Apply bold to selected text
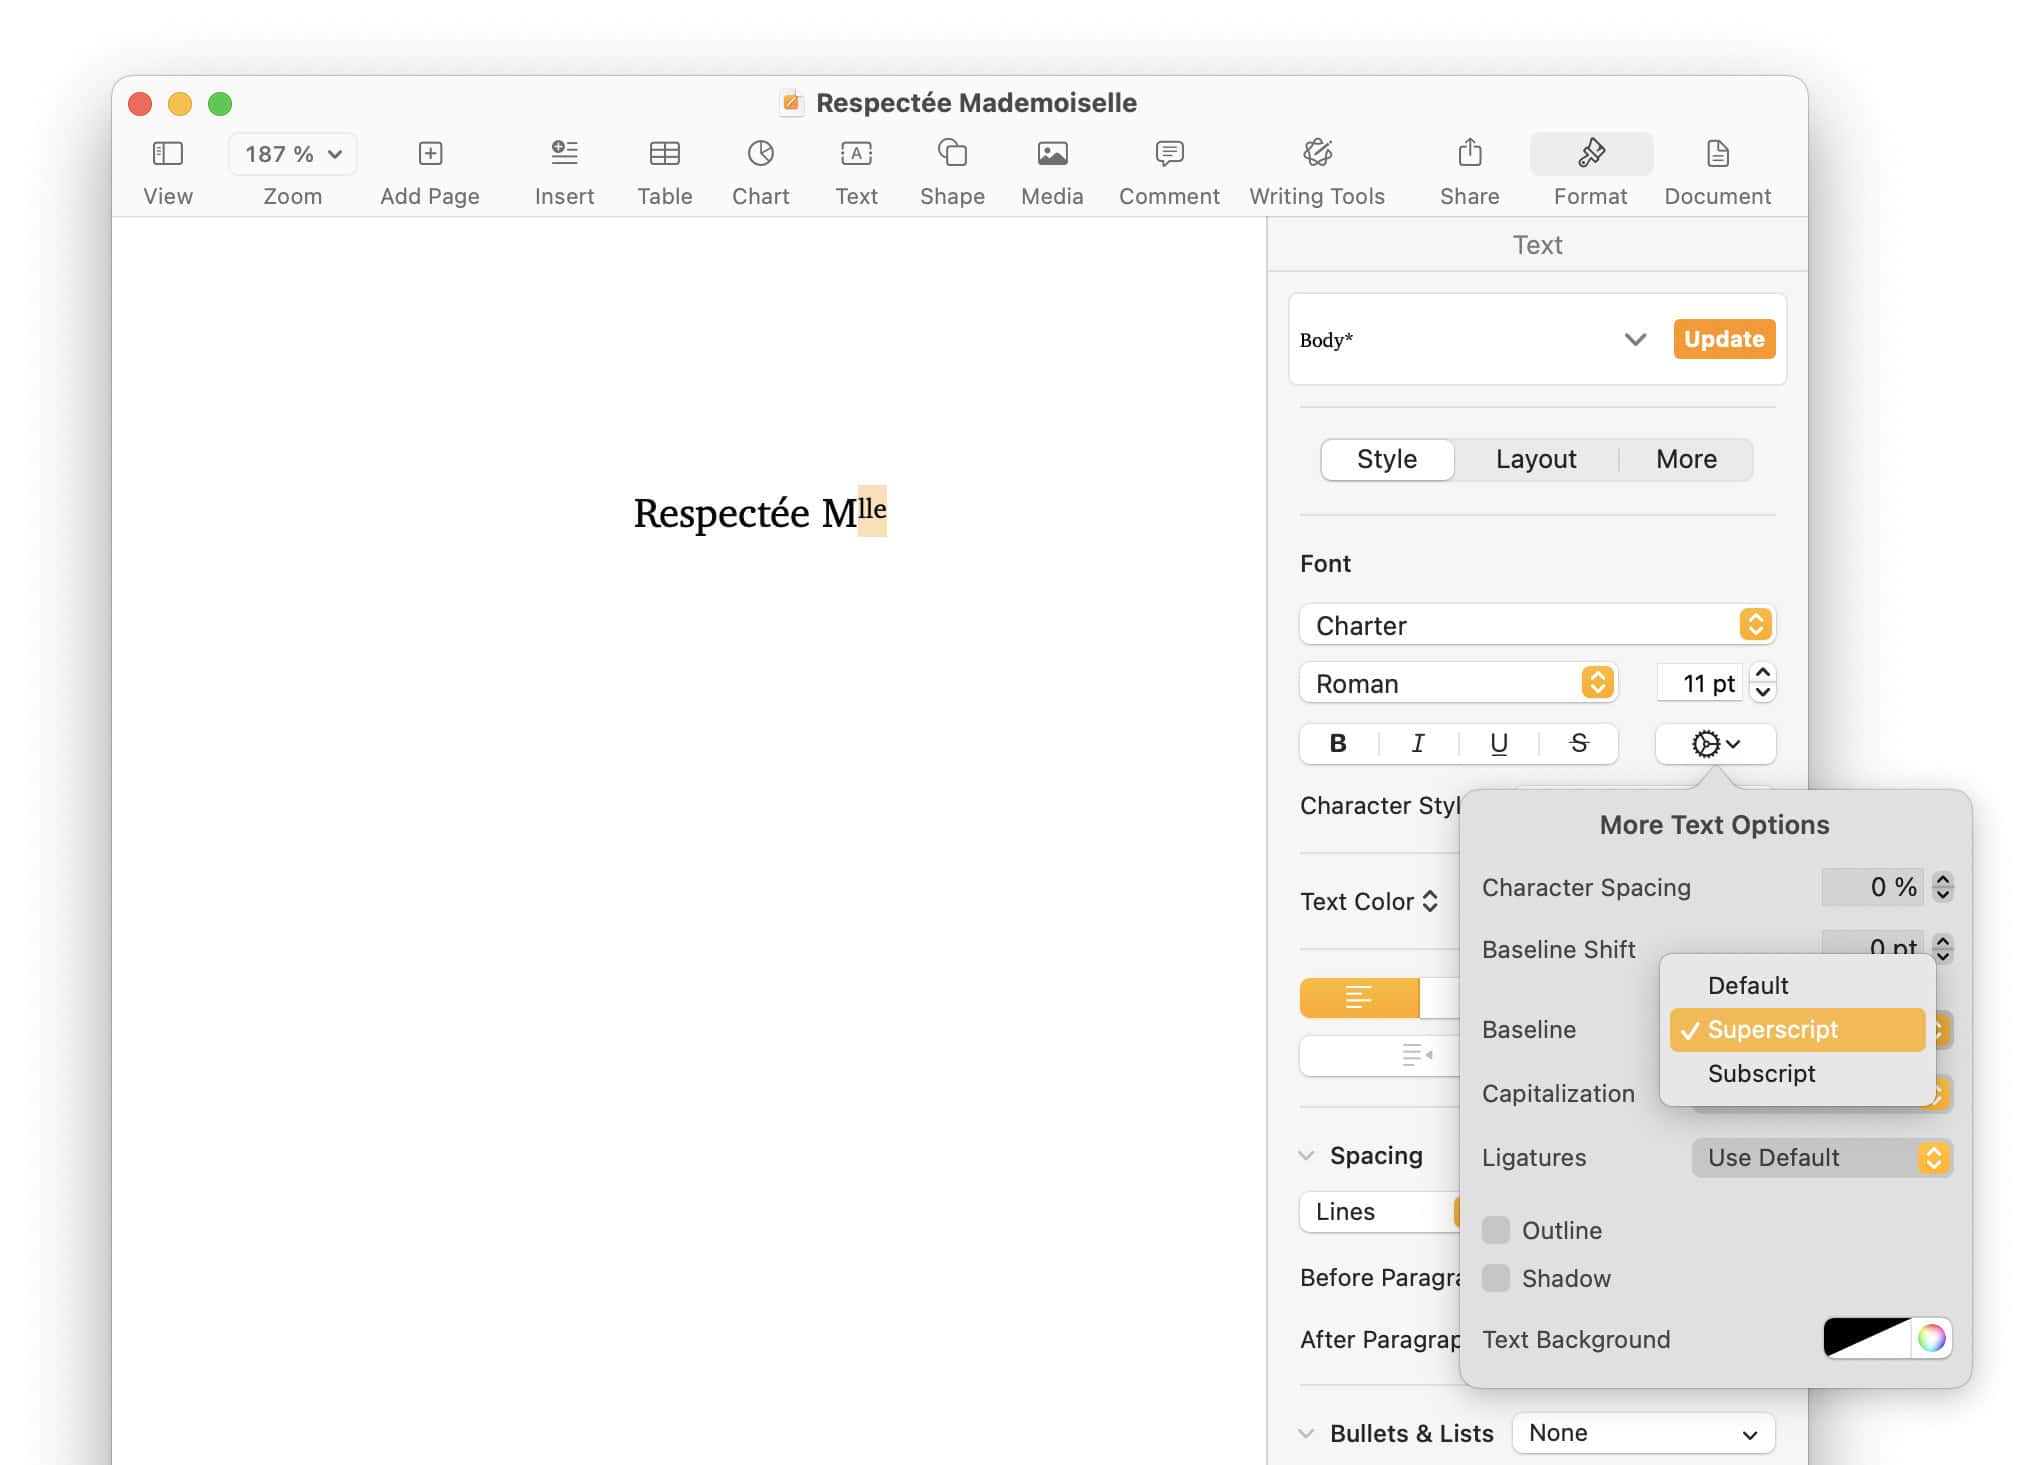2044x1465 pixels. click(1336, 743)
